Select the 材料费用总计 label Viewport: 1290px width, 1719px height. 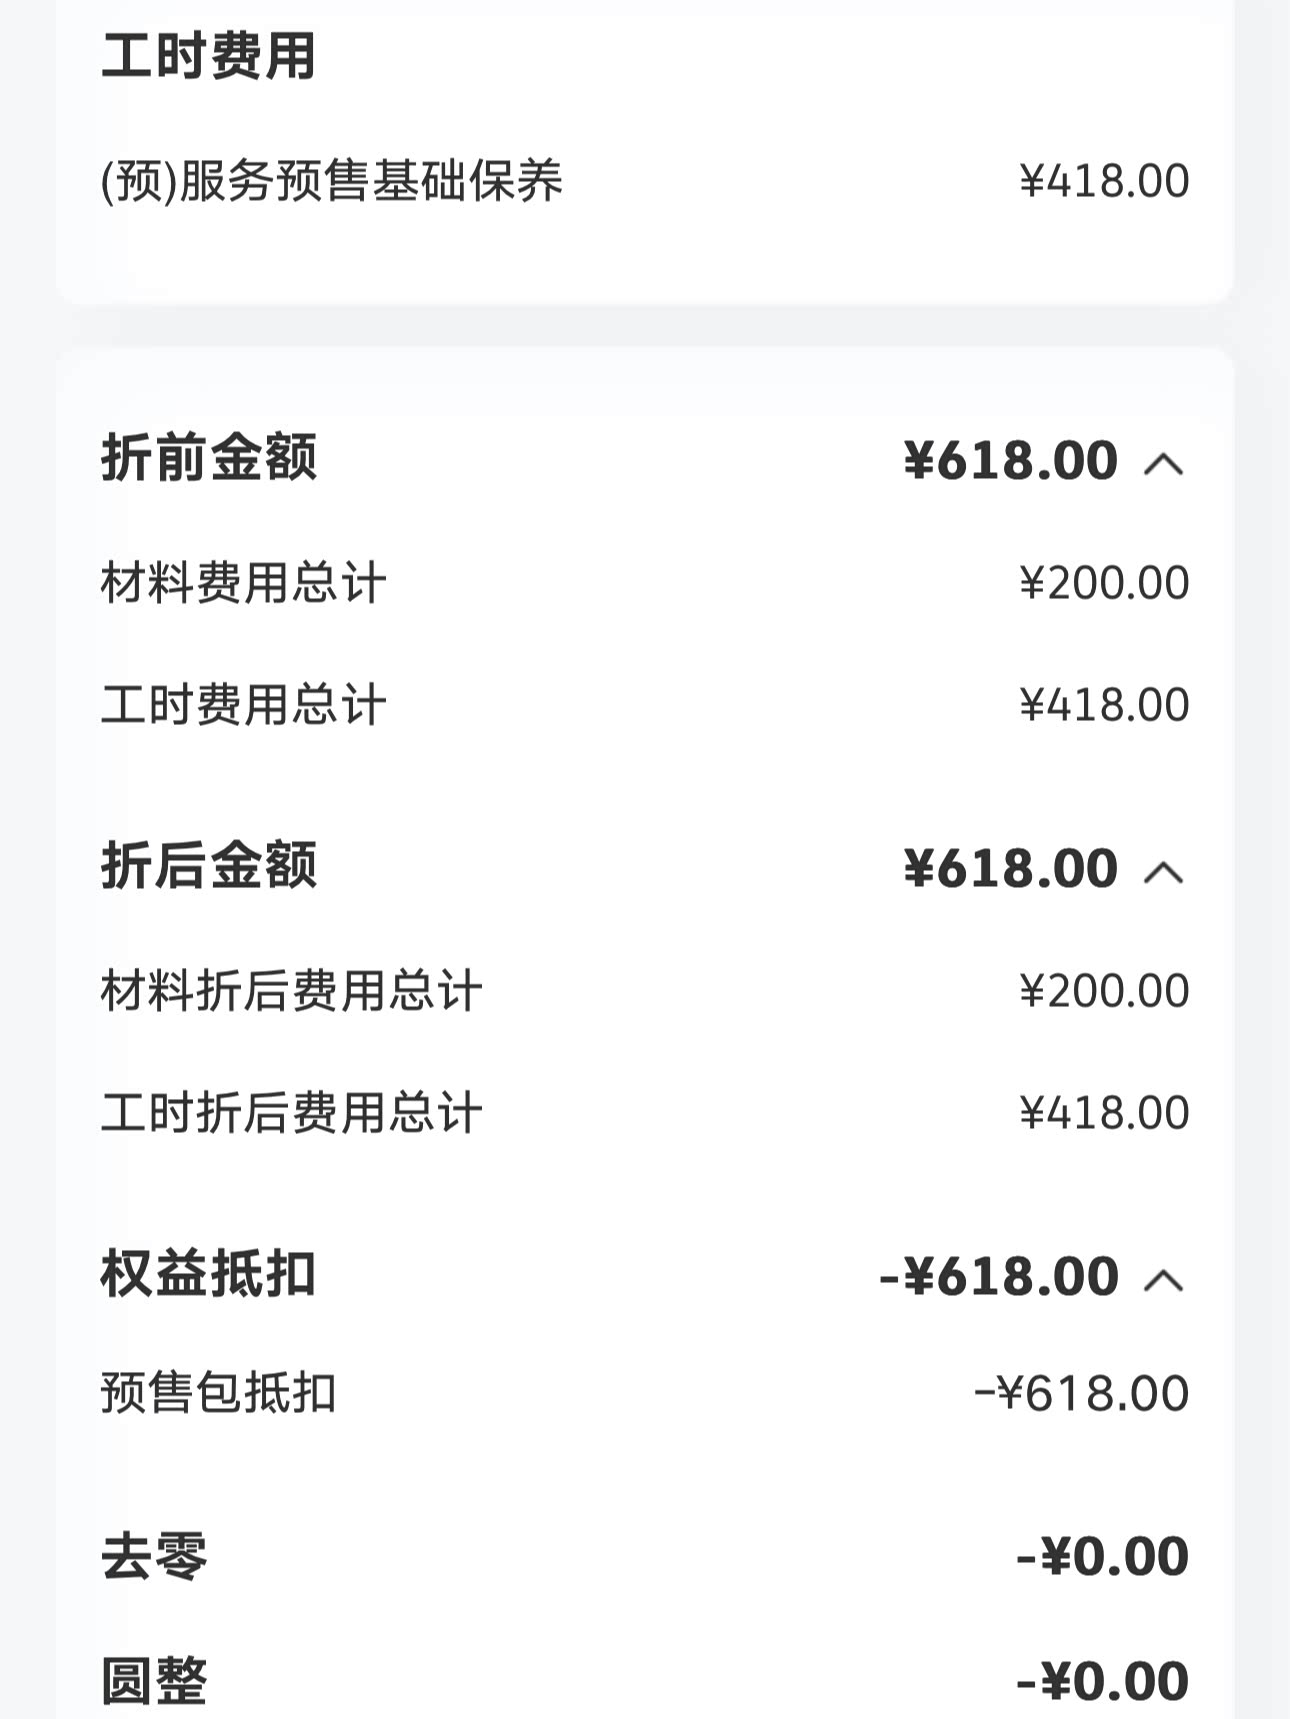[243, 583]
